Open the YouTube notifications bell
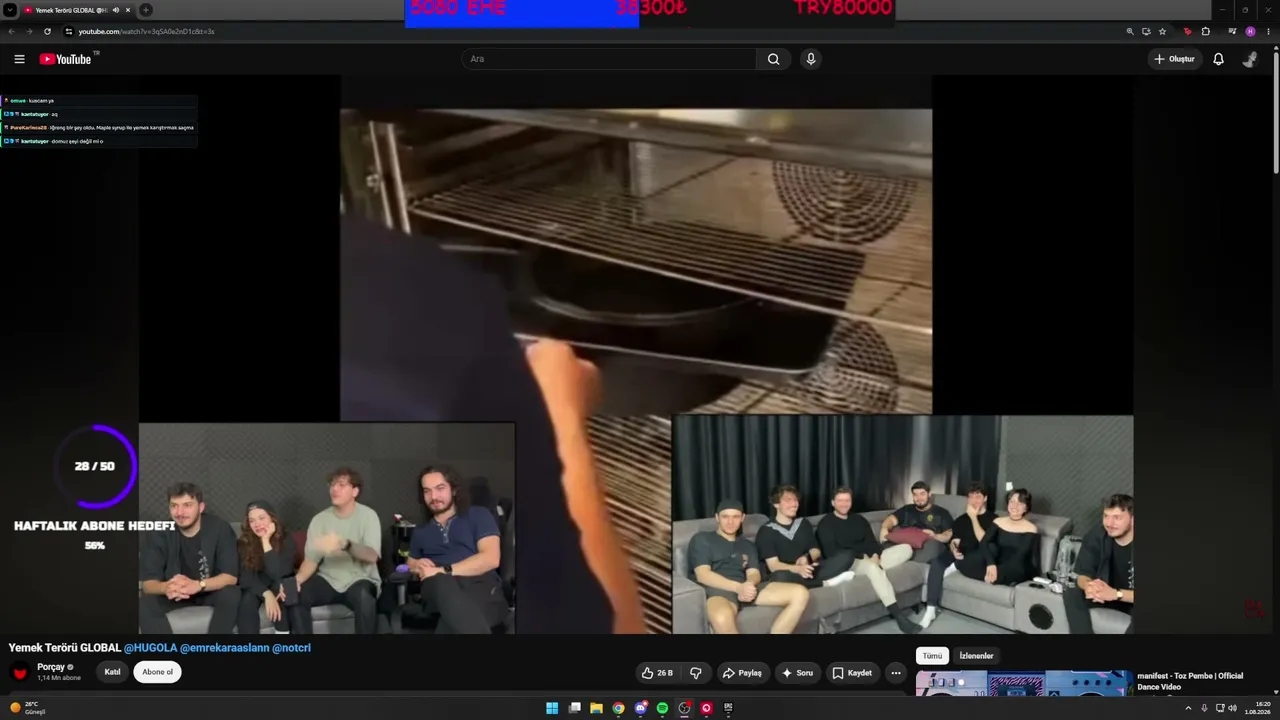1280x720 pixels. 1218,59
